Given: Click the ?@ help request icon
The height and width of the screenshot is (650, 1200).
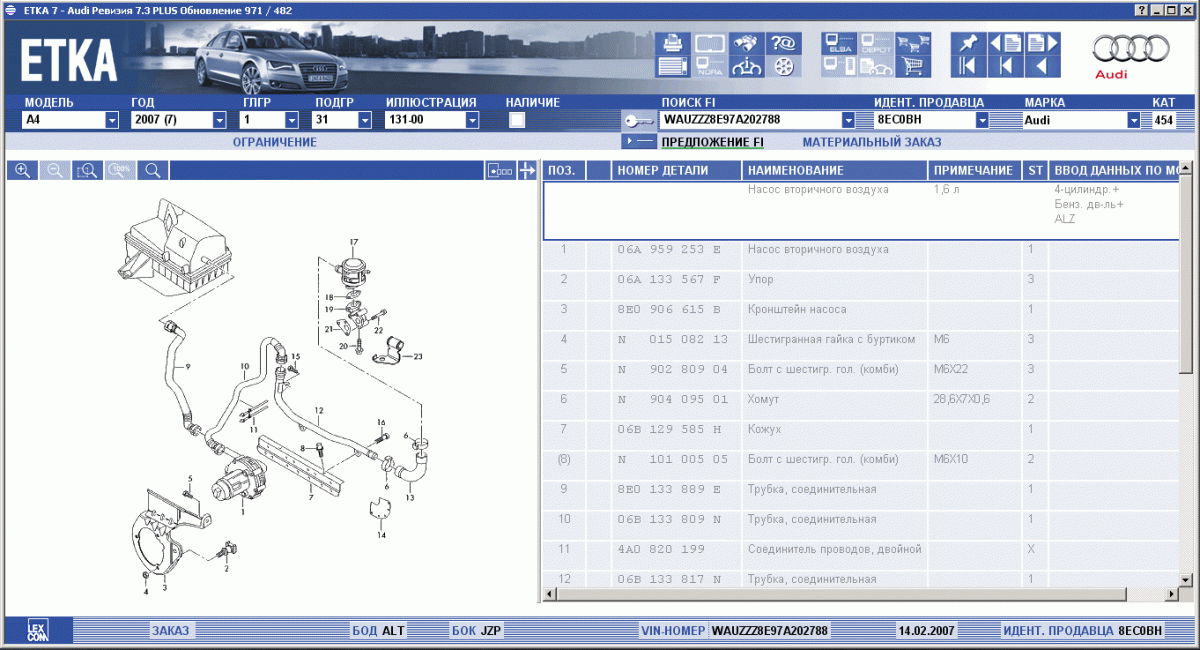Looking at the screenshot, I should pyautogui.click(x=783, y=43).
